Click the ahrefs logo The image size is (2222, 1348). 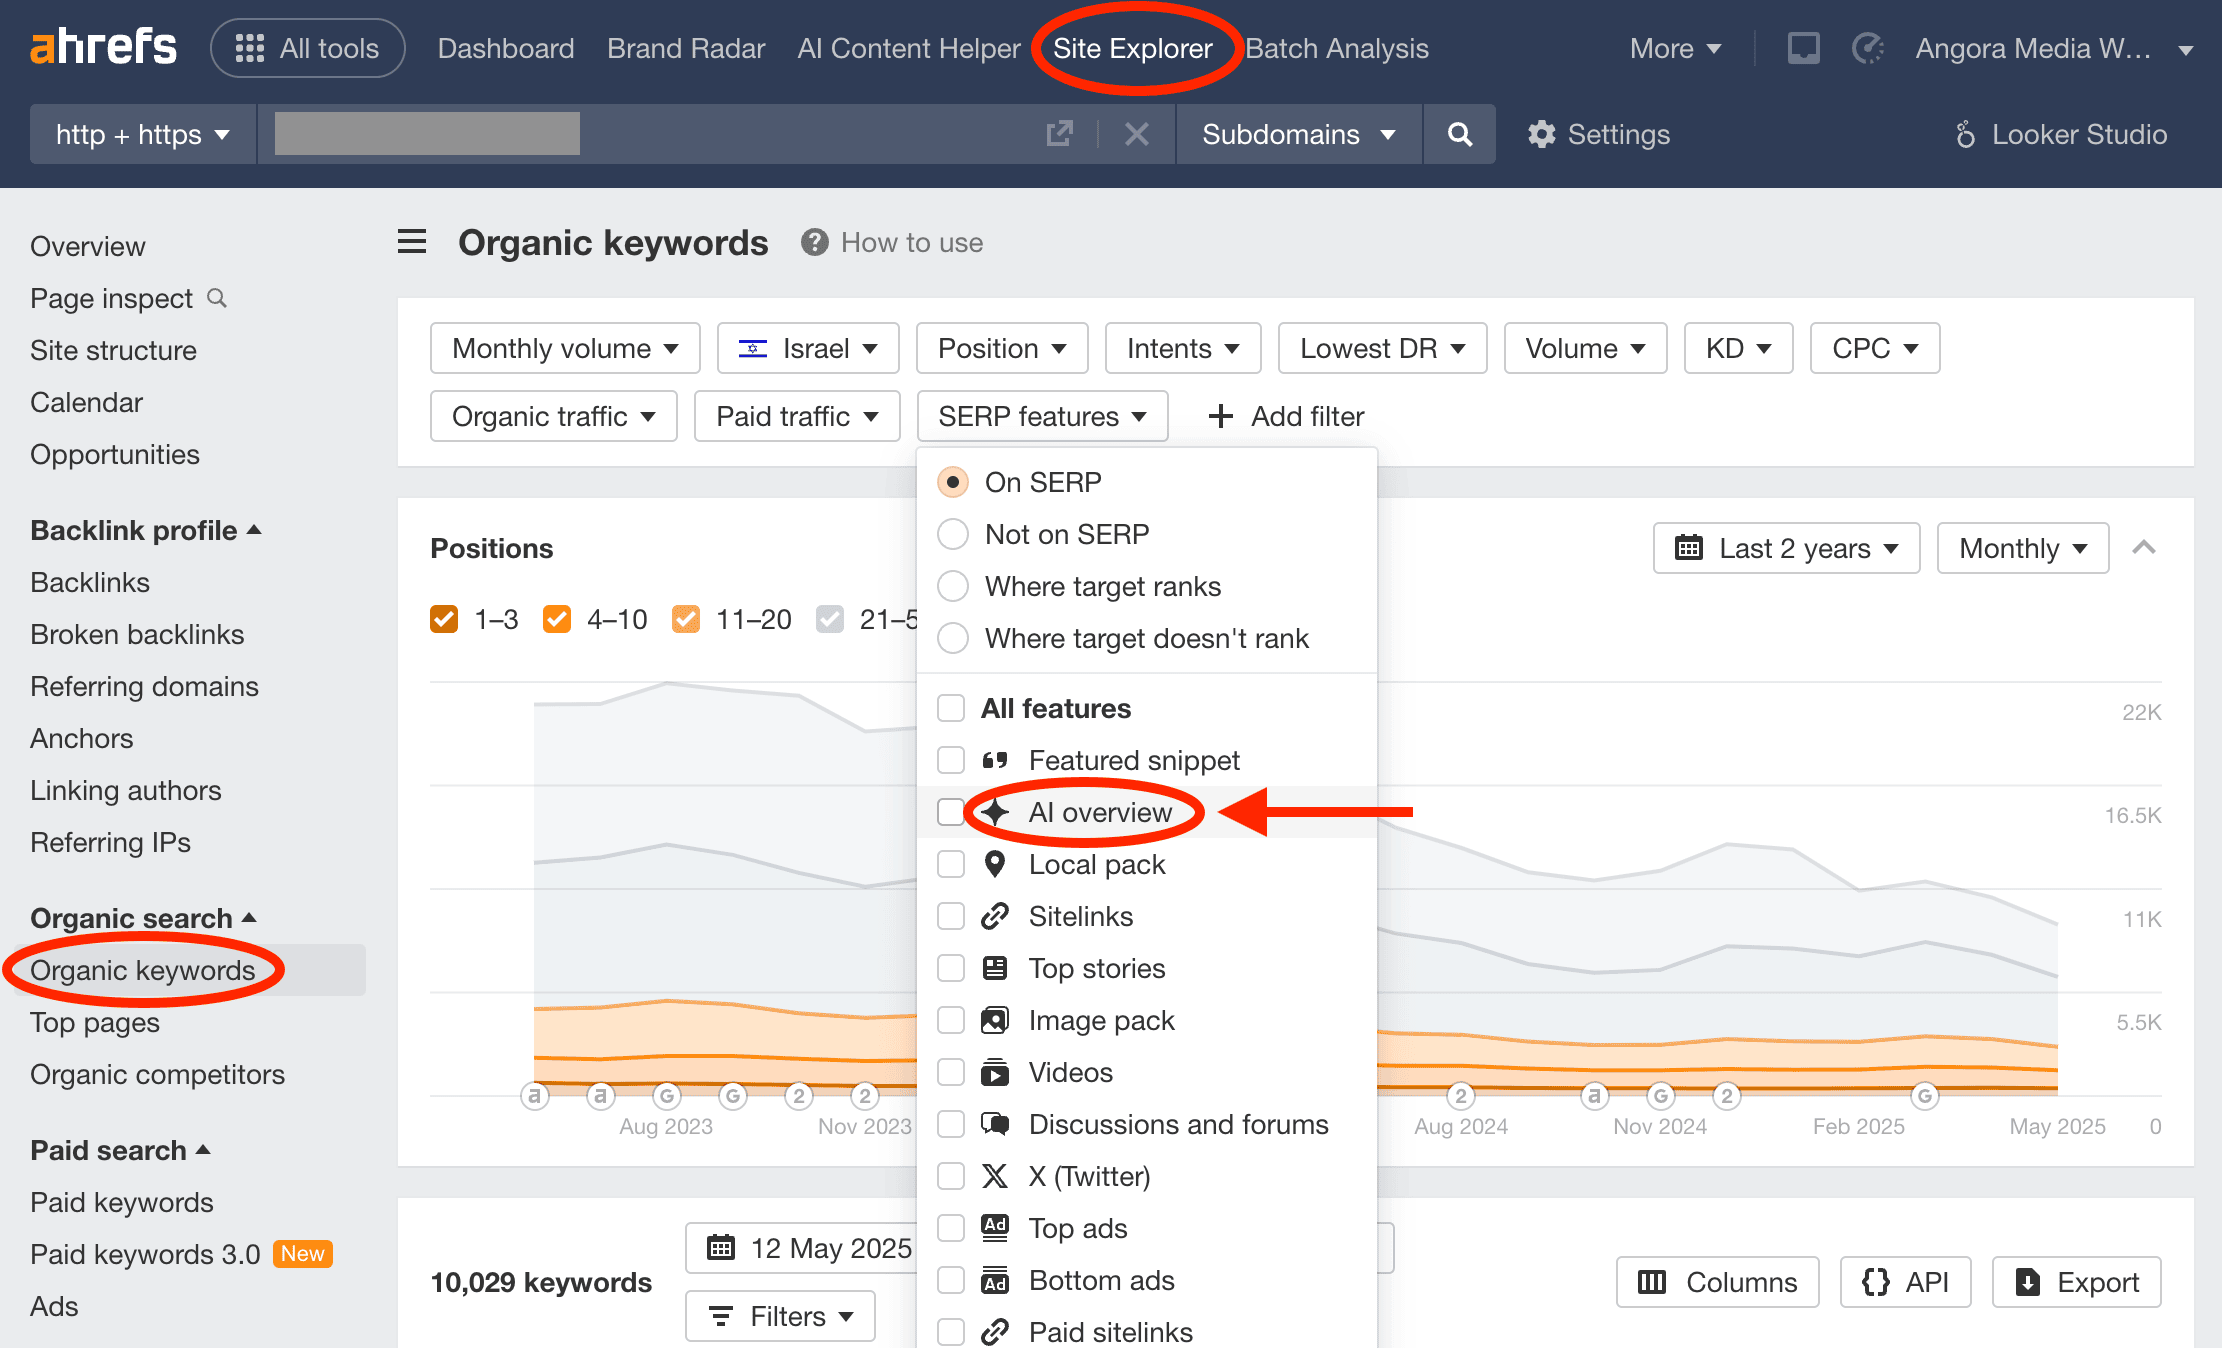(x=103, y=47)
